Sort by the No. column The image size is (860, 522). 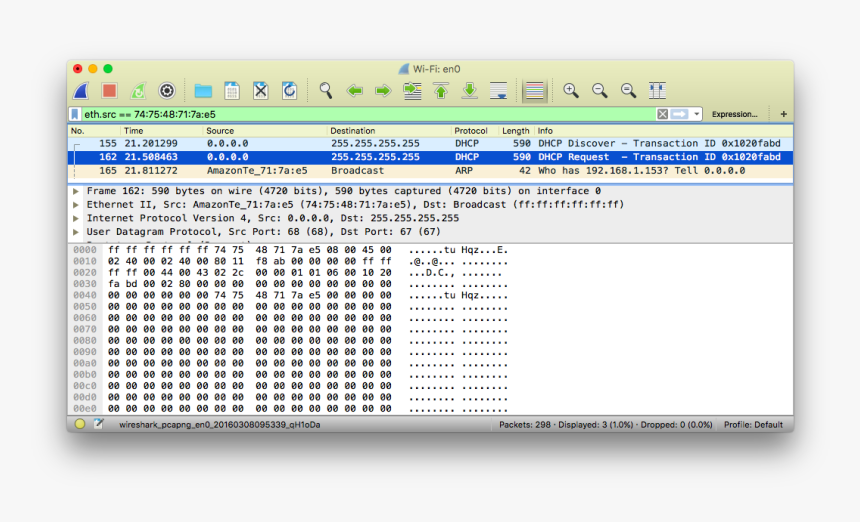tap(94, 131)
